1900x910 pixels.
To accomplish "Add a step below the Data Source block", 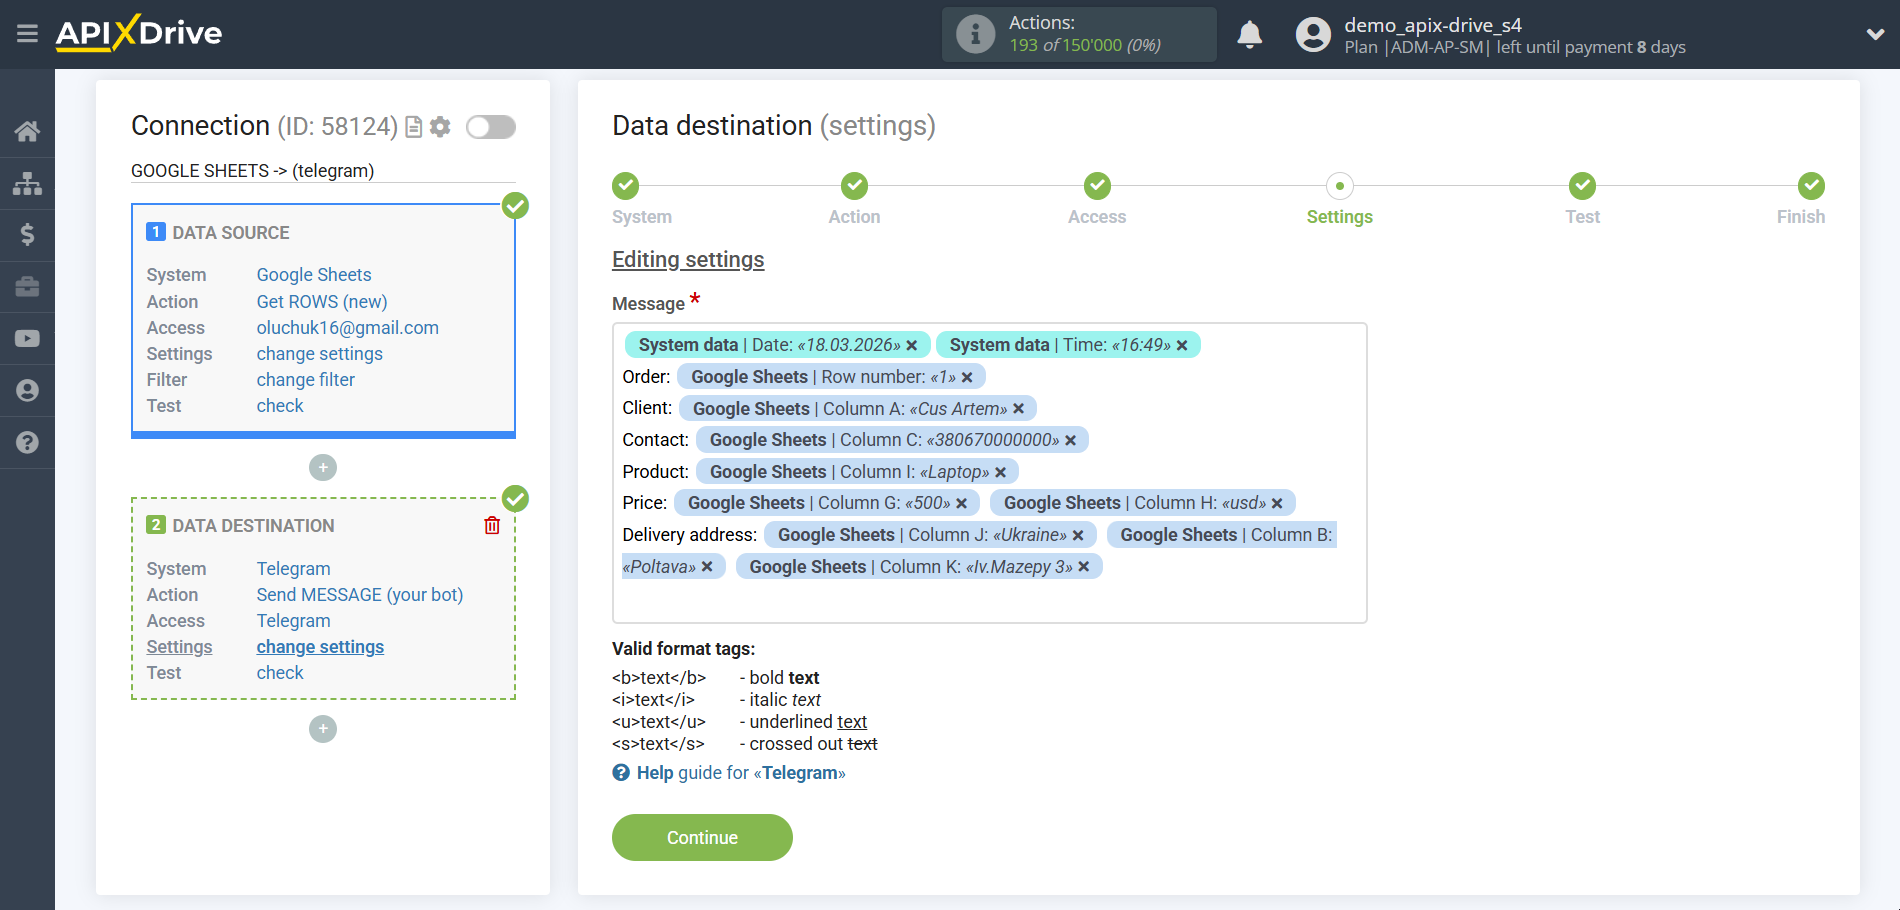I will point(323,468).
